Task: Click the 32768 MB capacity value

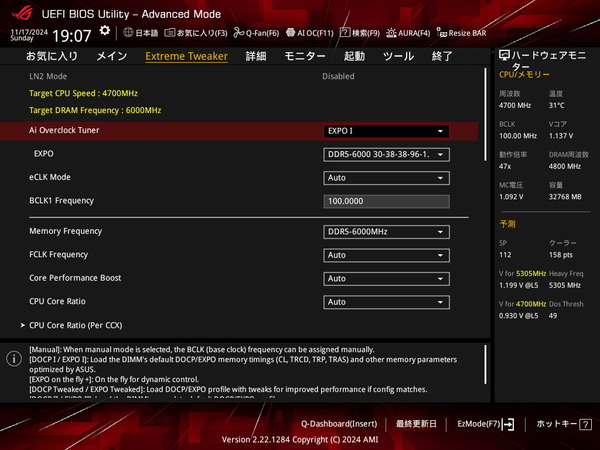Action: click(565, 197)
